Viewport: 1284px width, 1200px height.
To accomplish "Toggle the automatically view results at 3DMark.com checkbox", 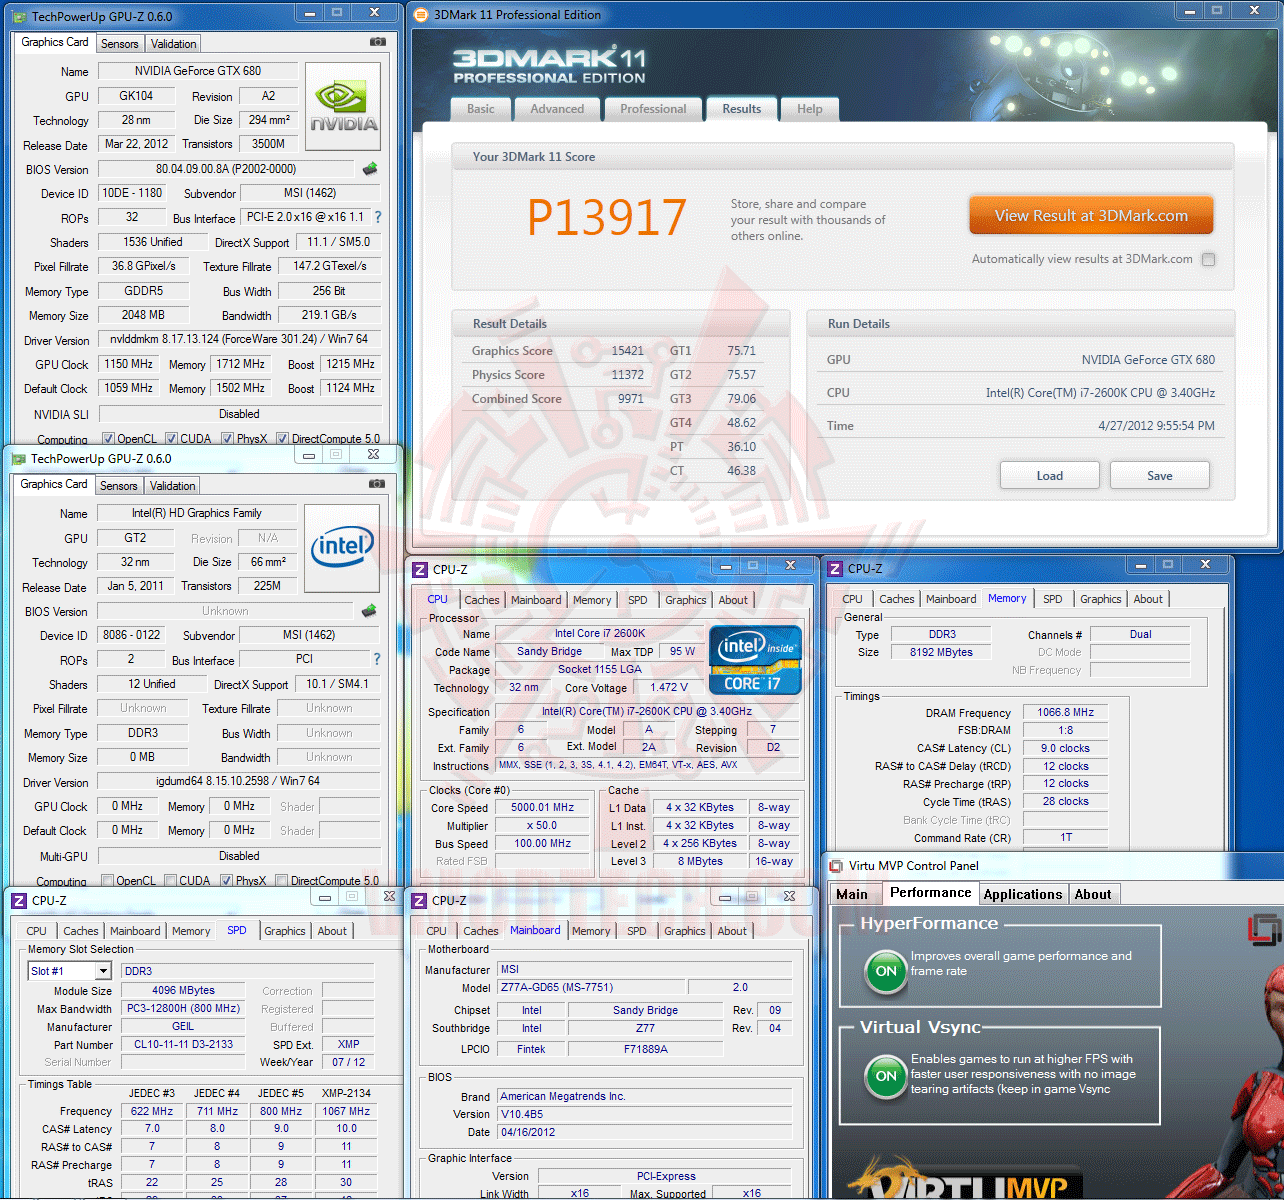I will (1209, 260).
